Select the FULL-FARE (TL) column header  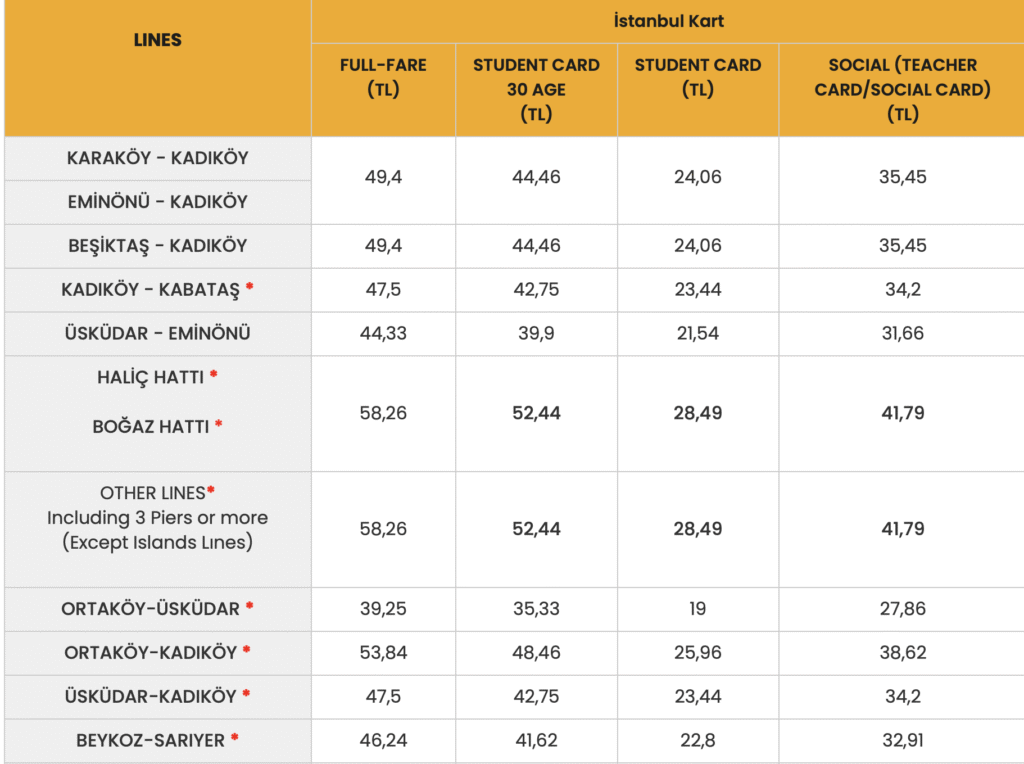(x=383, y=77)
